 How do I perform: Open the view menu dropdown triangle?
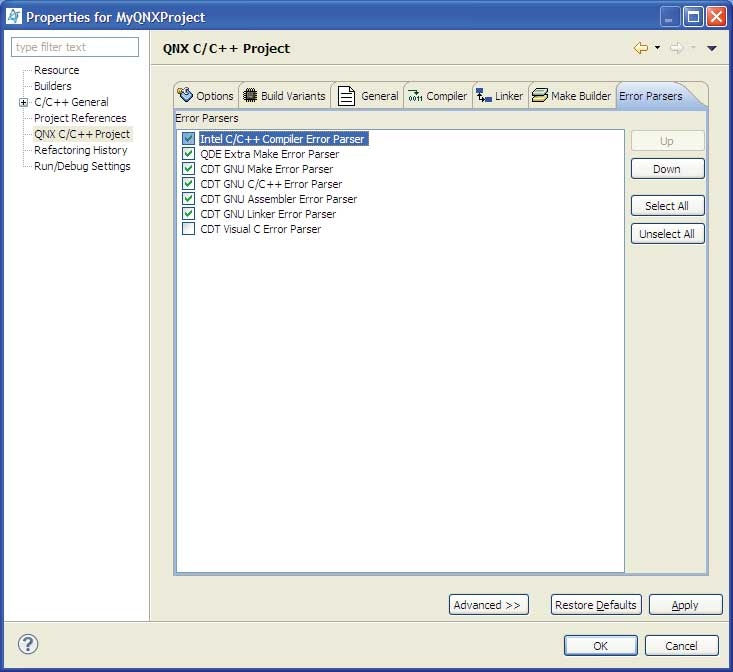pos(712,48)
